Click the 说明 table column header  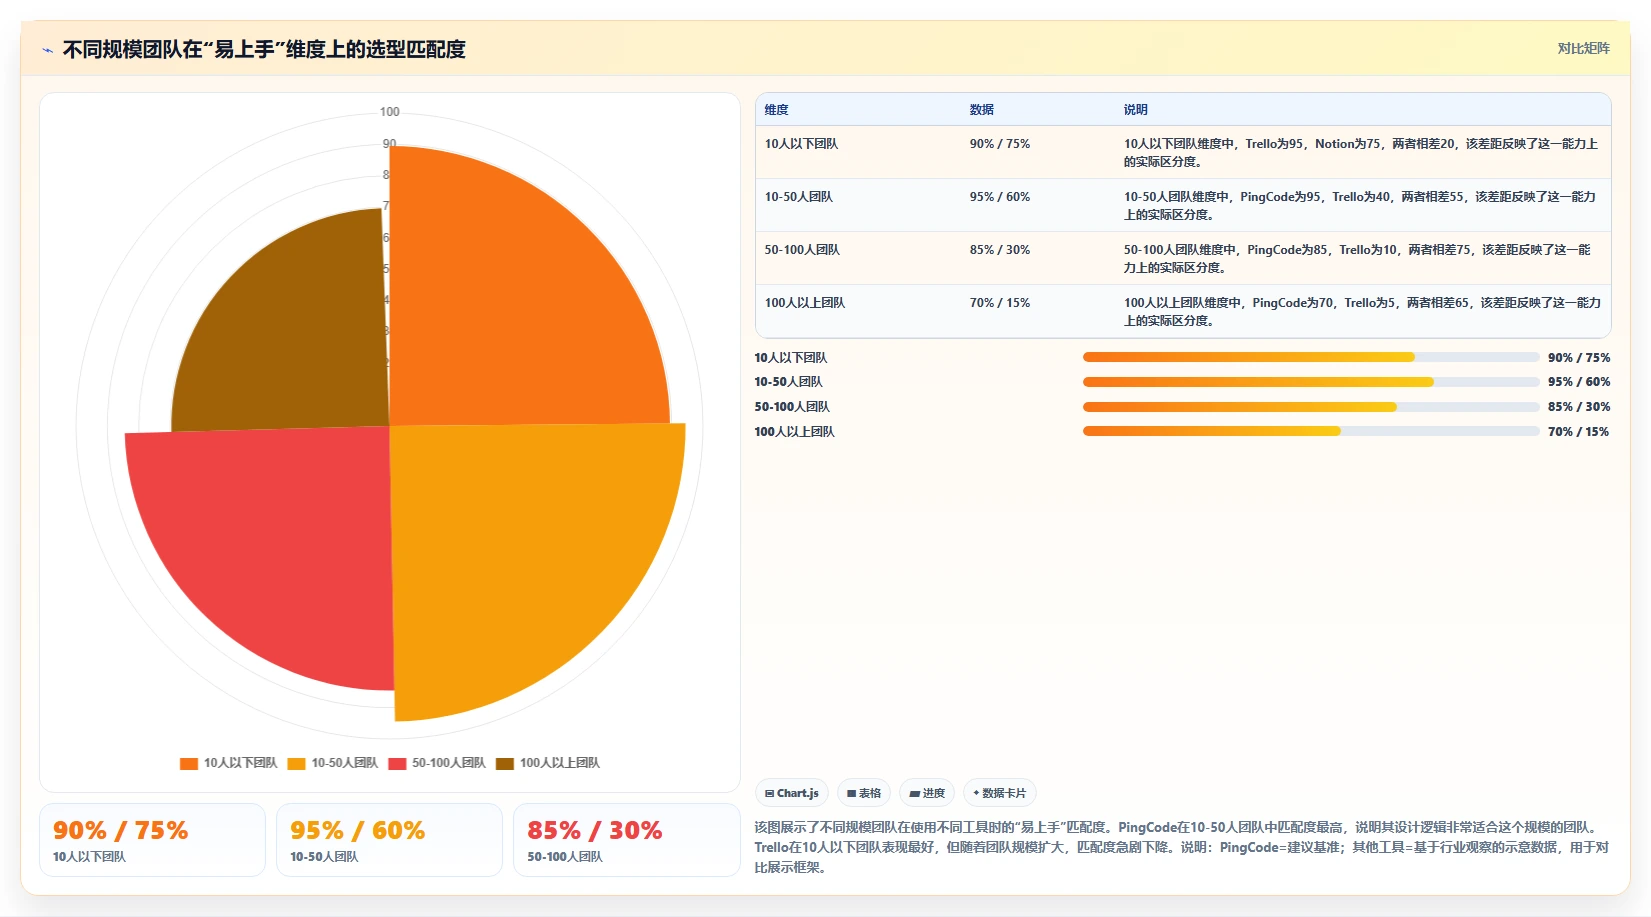pyautogui.click(x=1135, y=110)
